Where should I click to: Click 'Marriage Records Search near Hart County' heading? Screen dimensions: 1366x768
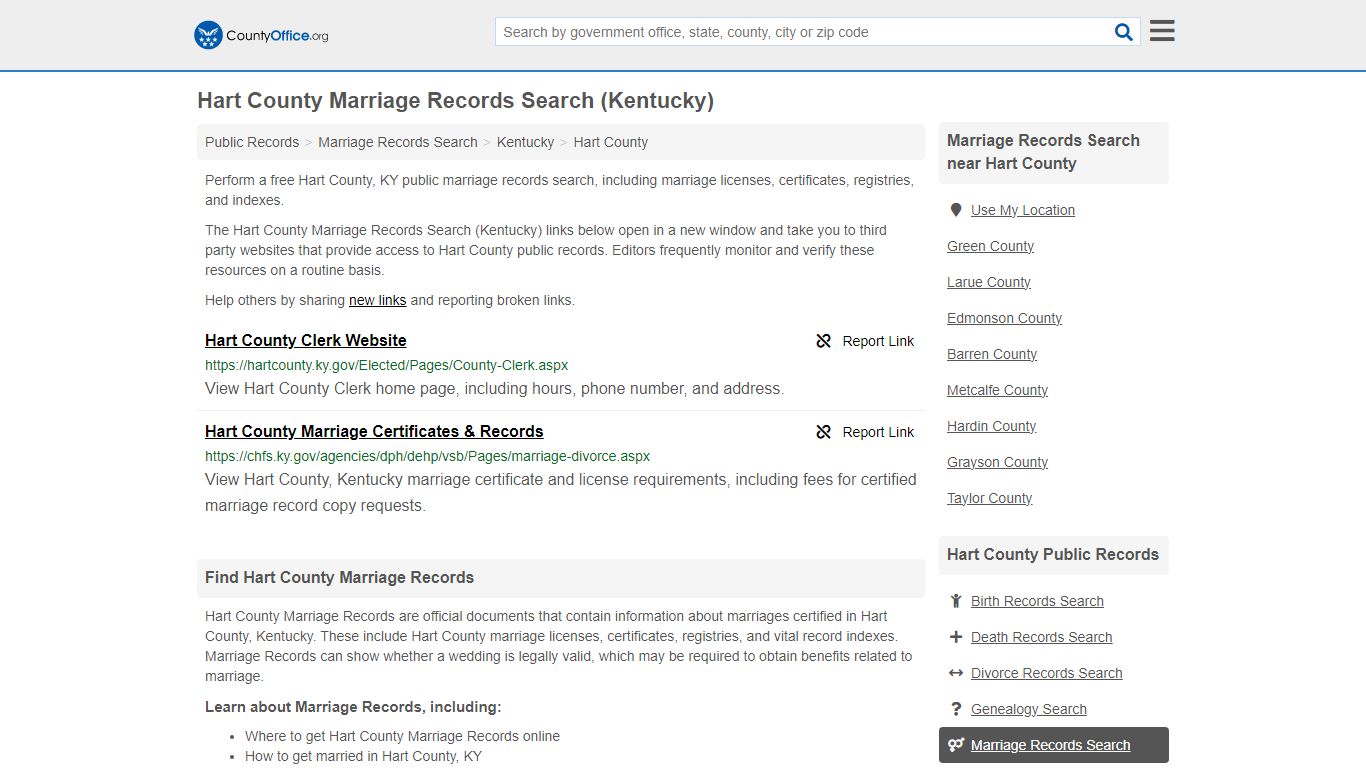point(1043,152)
